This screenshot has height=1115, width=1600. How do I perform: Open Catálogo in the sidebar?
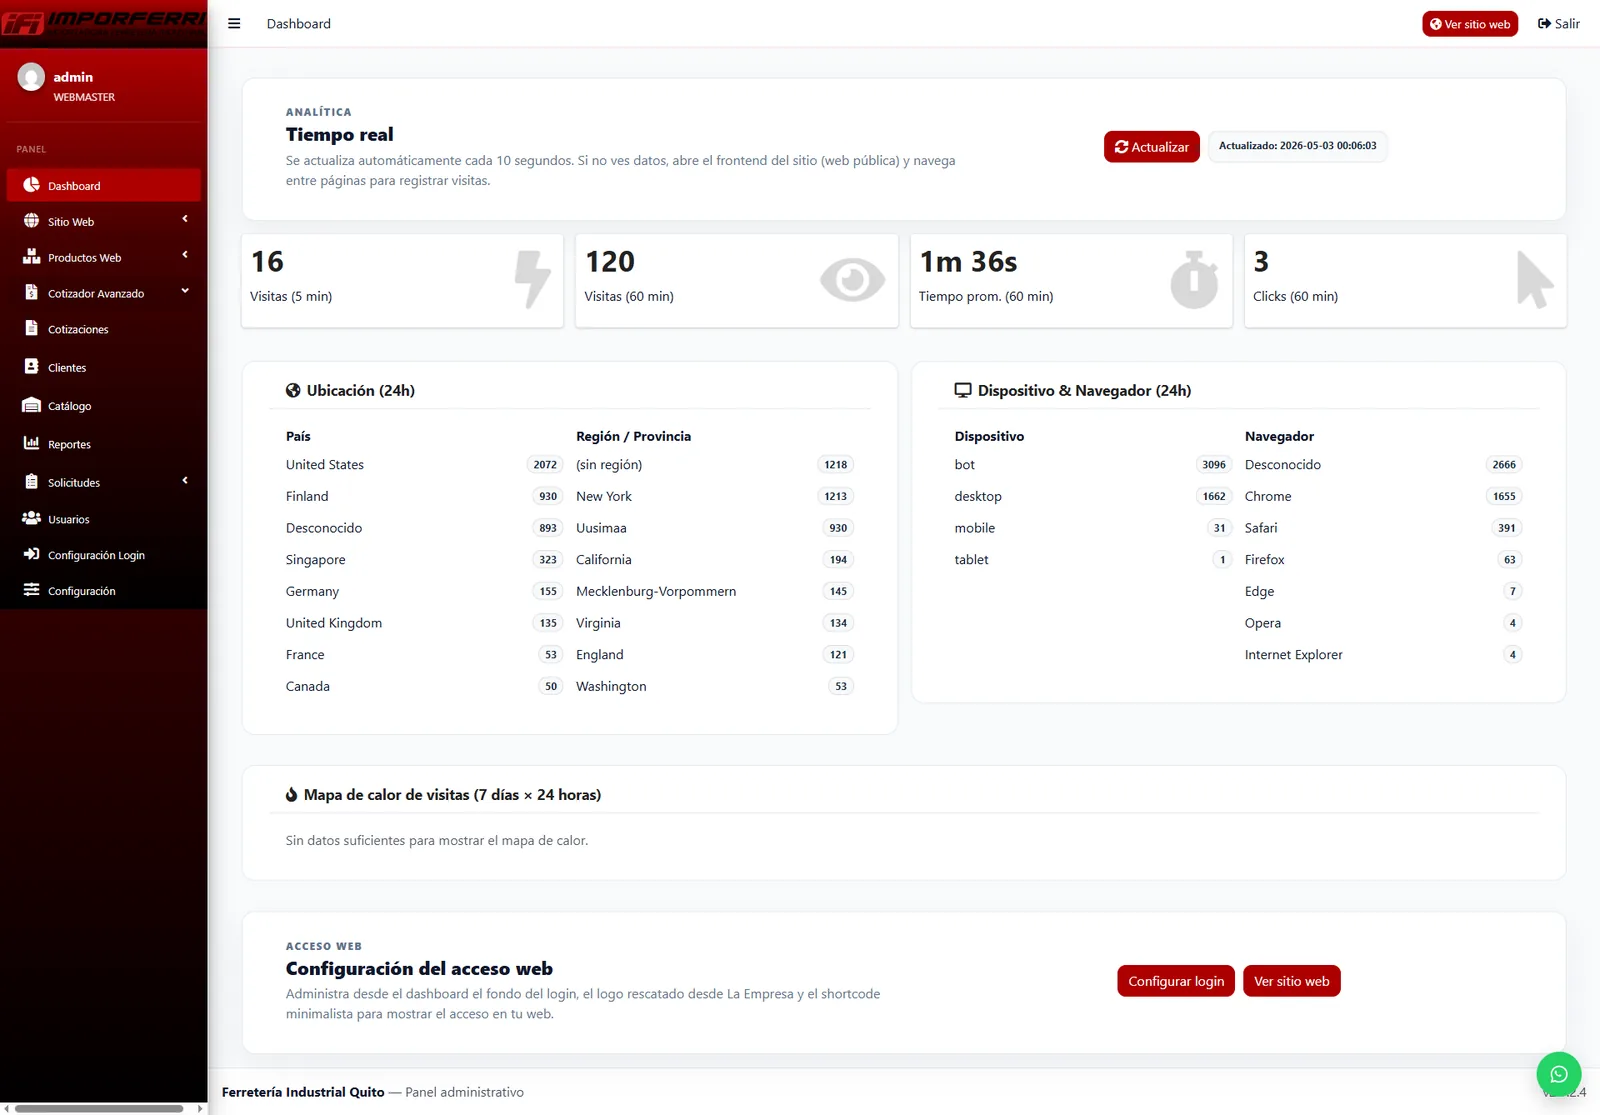point(104,406)
